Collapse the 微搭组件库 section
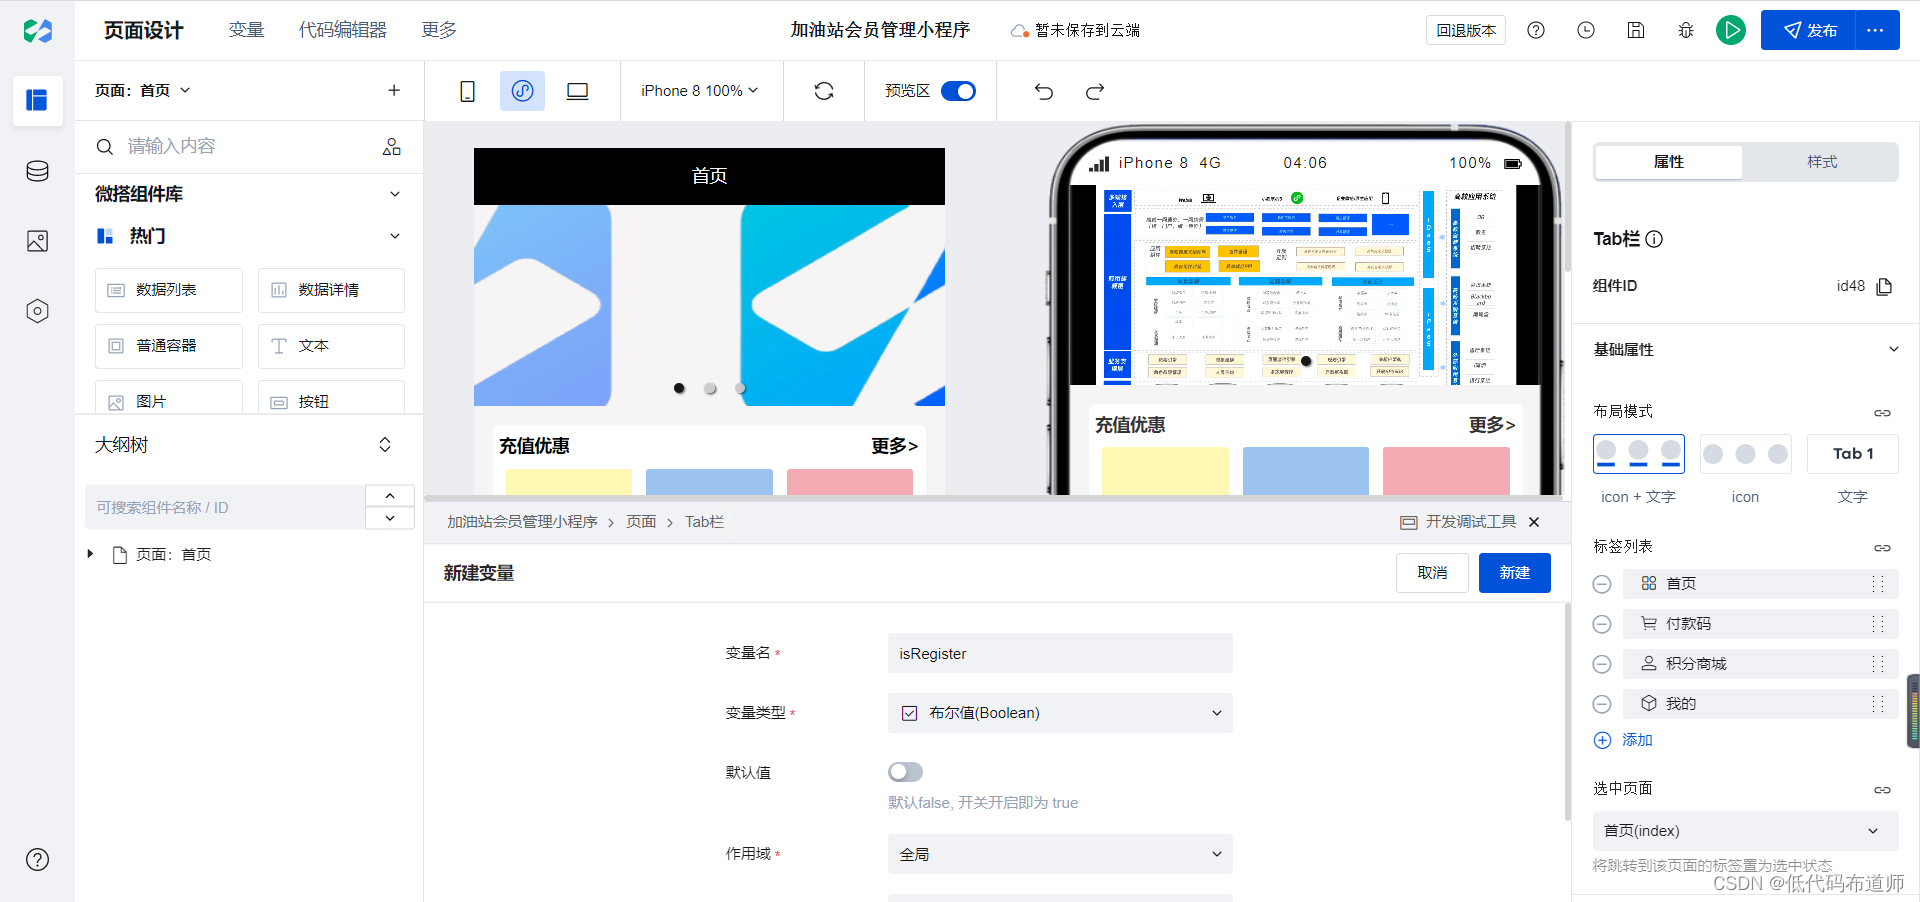 pyautogui.click(x=395, y=194)
